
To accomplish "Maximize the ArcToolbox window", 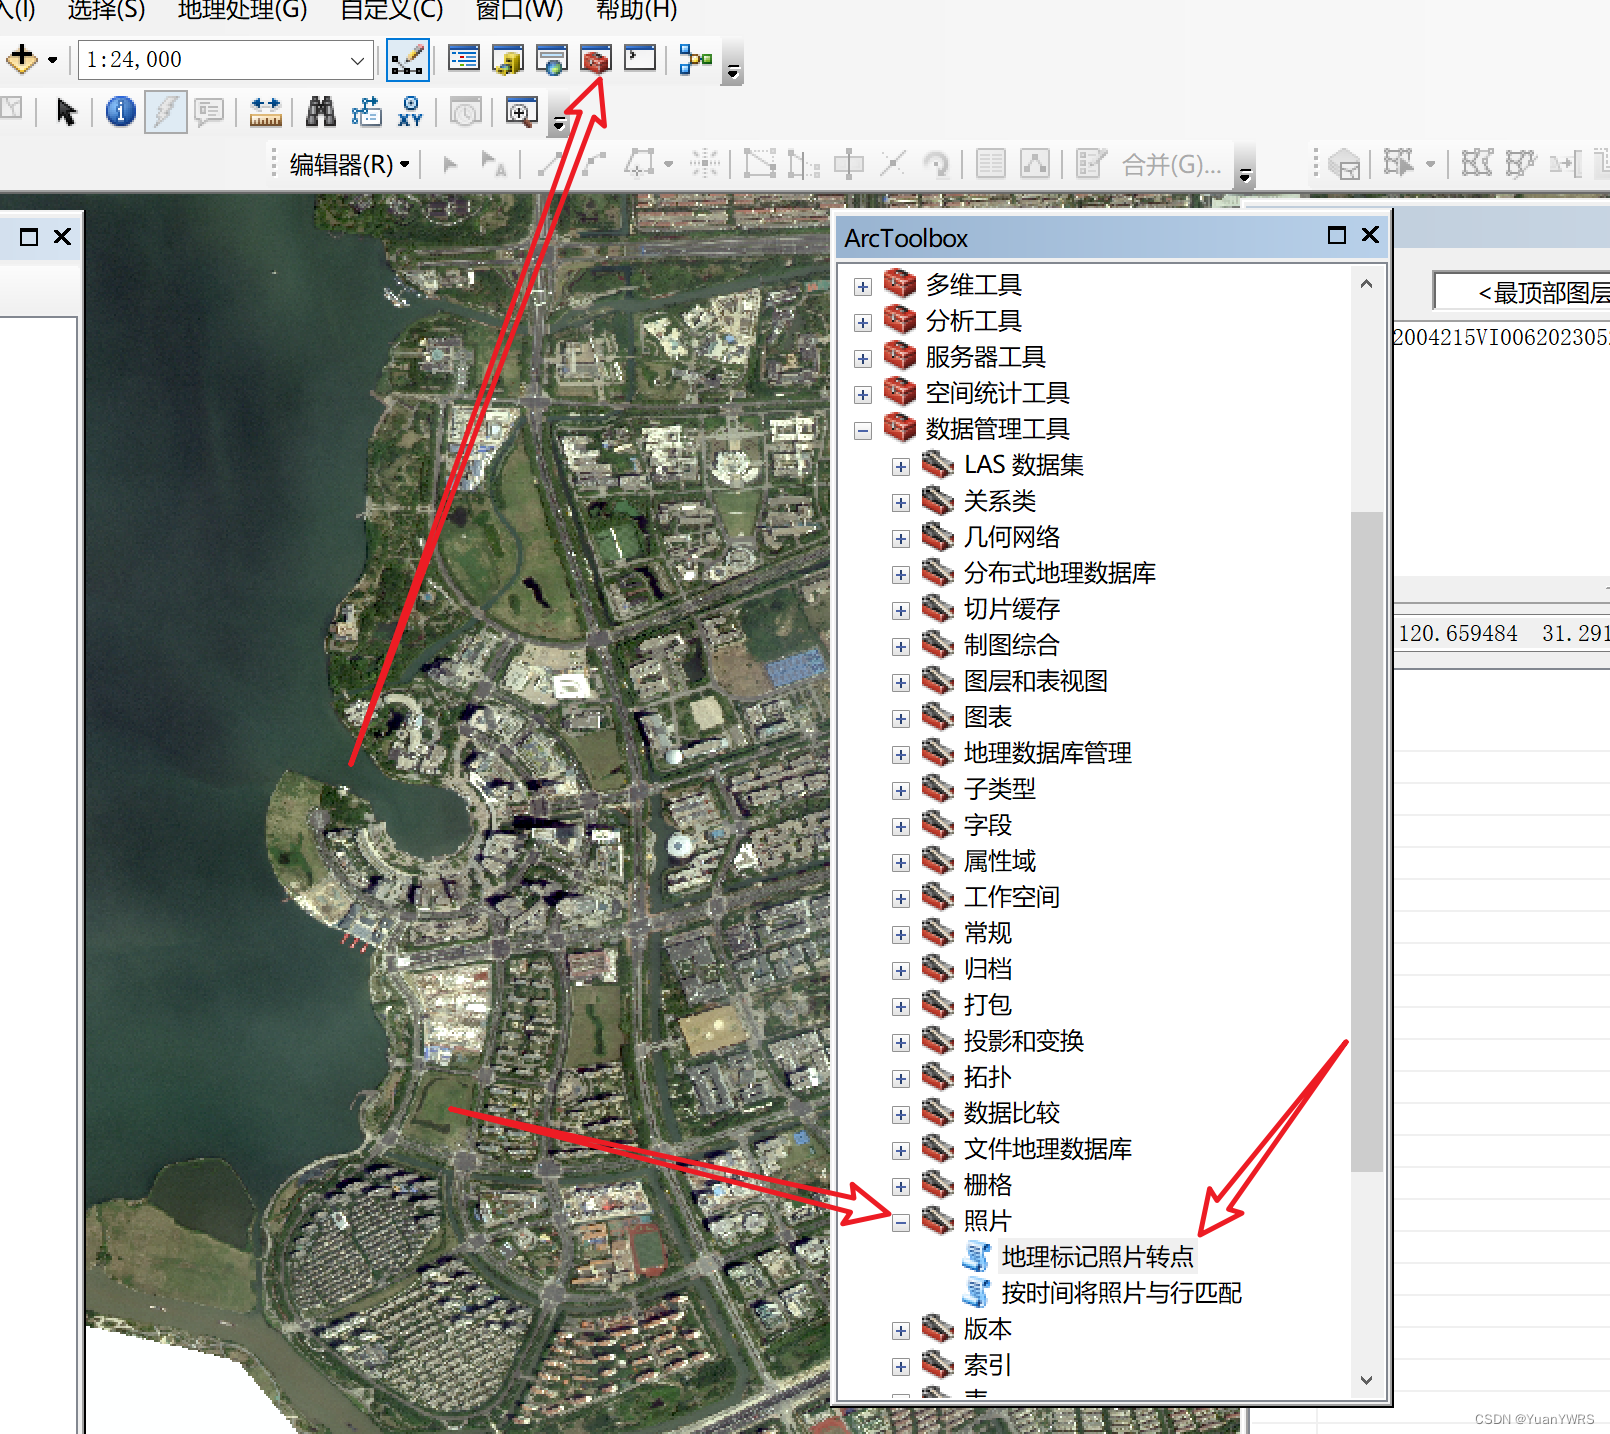I will (x=1337, y=235).
